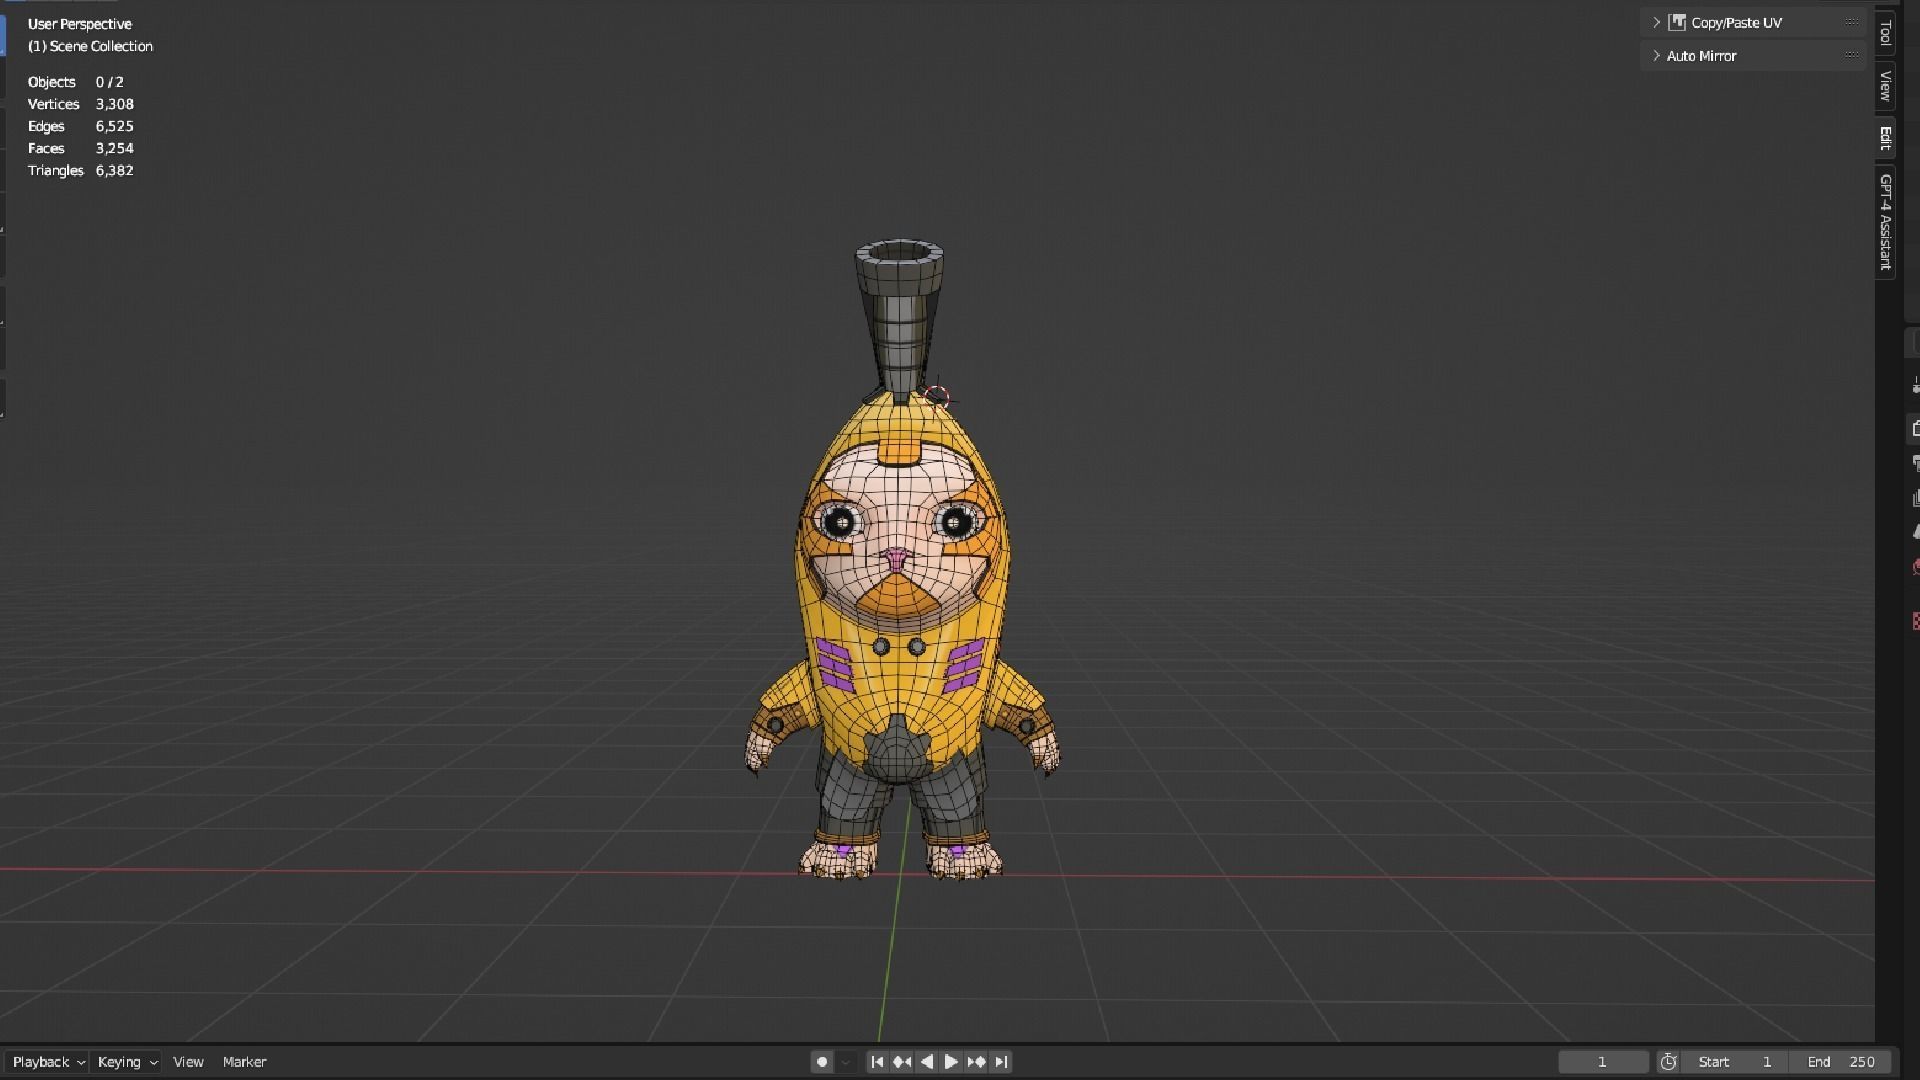1920x1080 pixels.
Task: Jump to the end frame
Action: 1001,1062
